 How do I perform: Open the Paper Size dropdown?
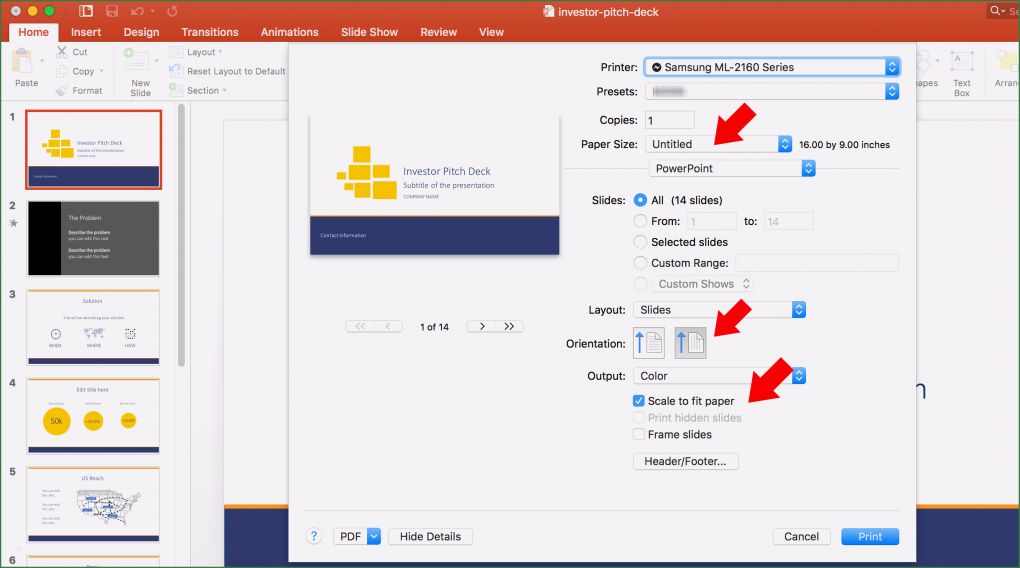pos(718,144)
